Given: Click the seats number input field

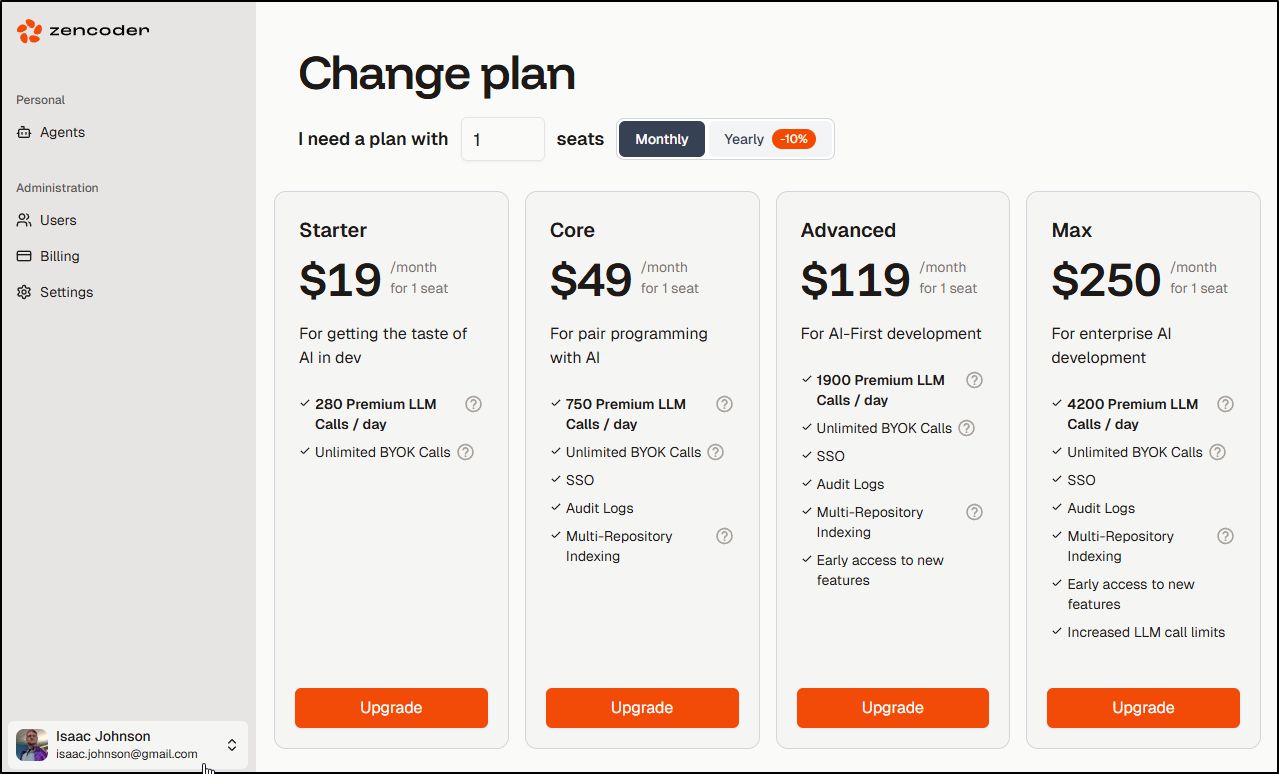Looking at the screenshot, I should pyautogui.click(x=503, y=140).
